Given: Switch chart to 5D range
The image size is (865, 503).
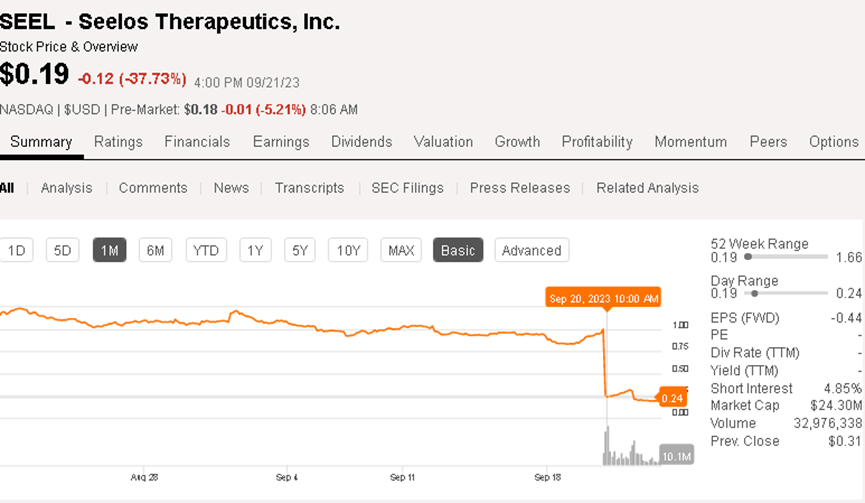Looking at the screenshot, I should [x=63, y=250].
